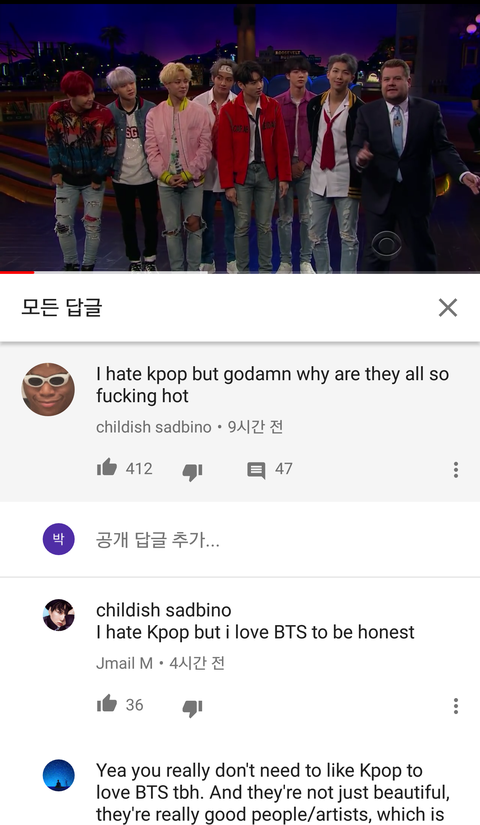Like the comment with 412 likes

pyautogui.click(x=107, y=467)
